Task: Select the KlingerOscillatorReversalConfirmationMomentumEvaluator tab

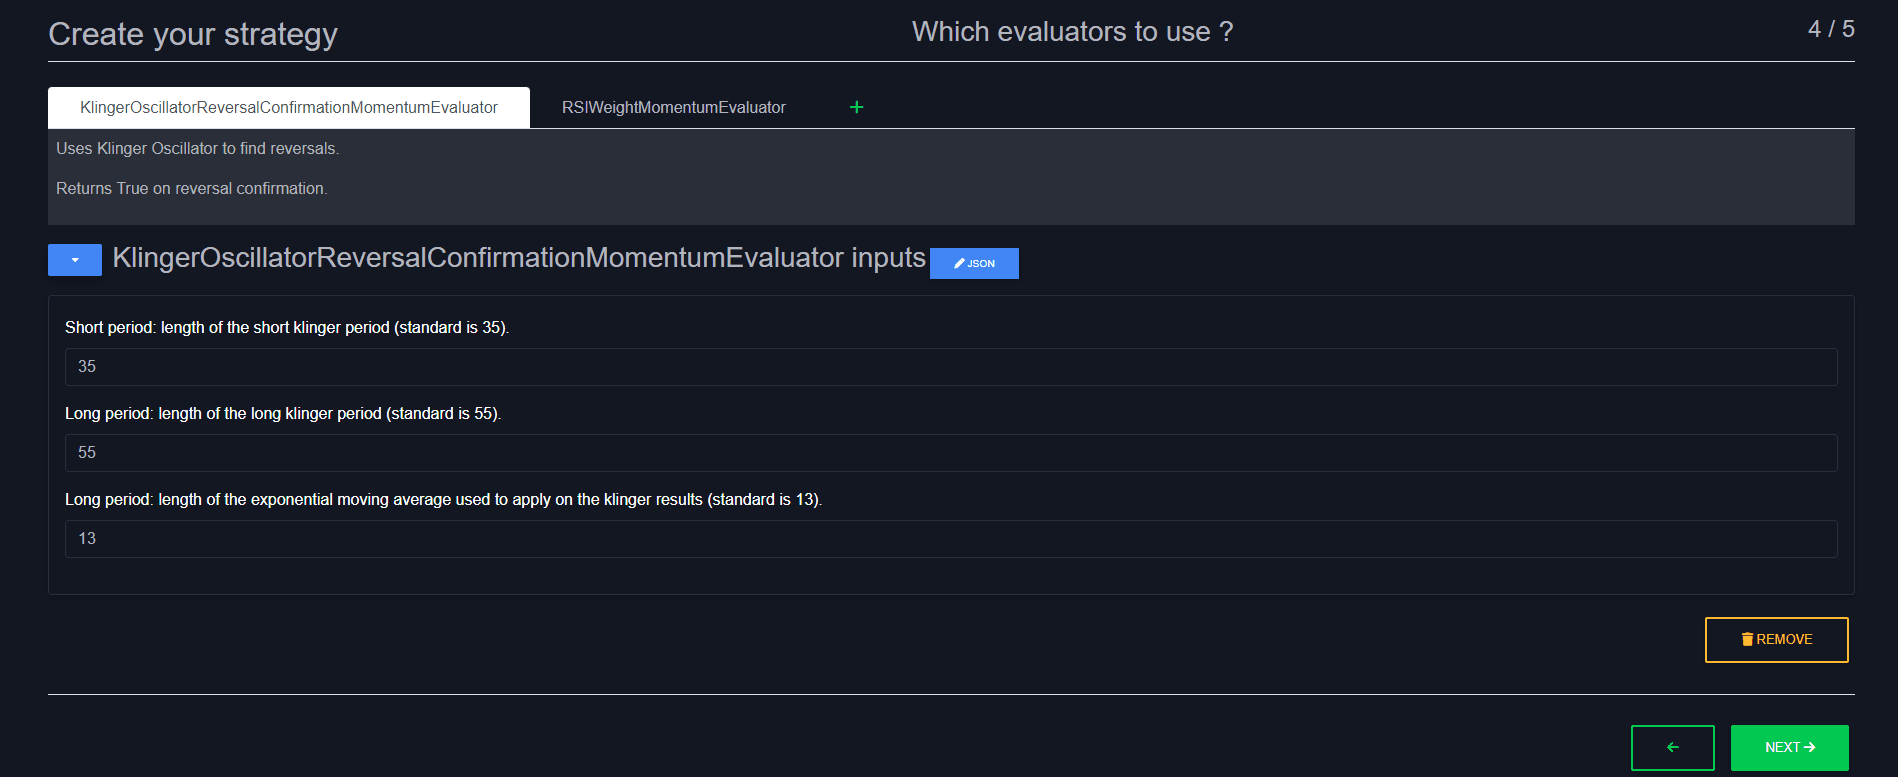Action: (289, 107)
